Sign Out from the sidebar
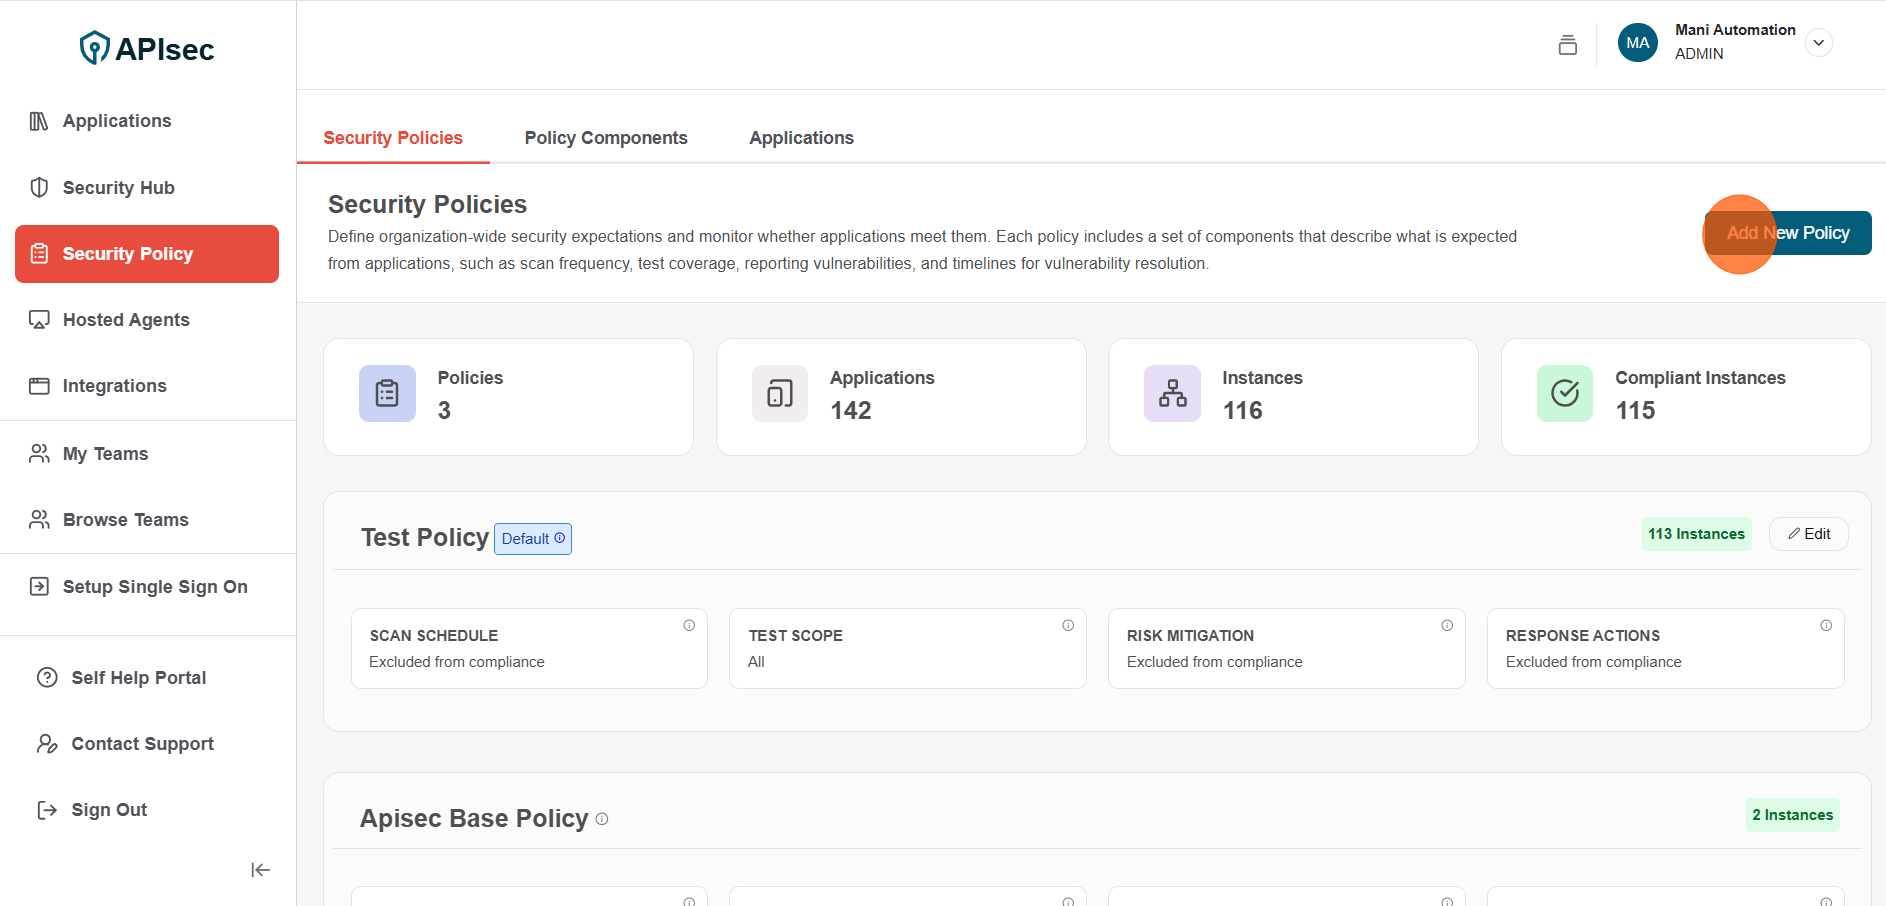The height and width of the screenshot is (906, 1886). (108, 810)
